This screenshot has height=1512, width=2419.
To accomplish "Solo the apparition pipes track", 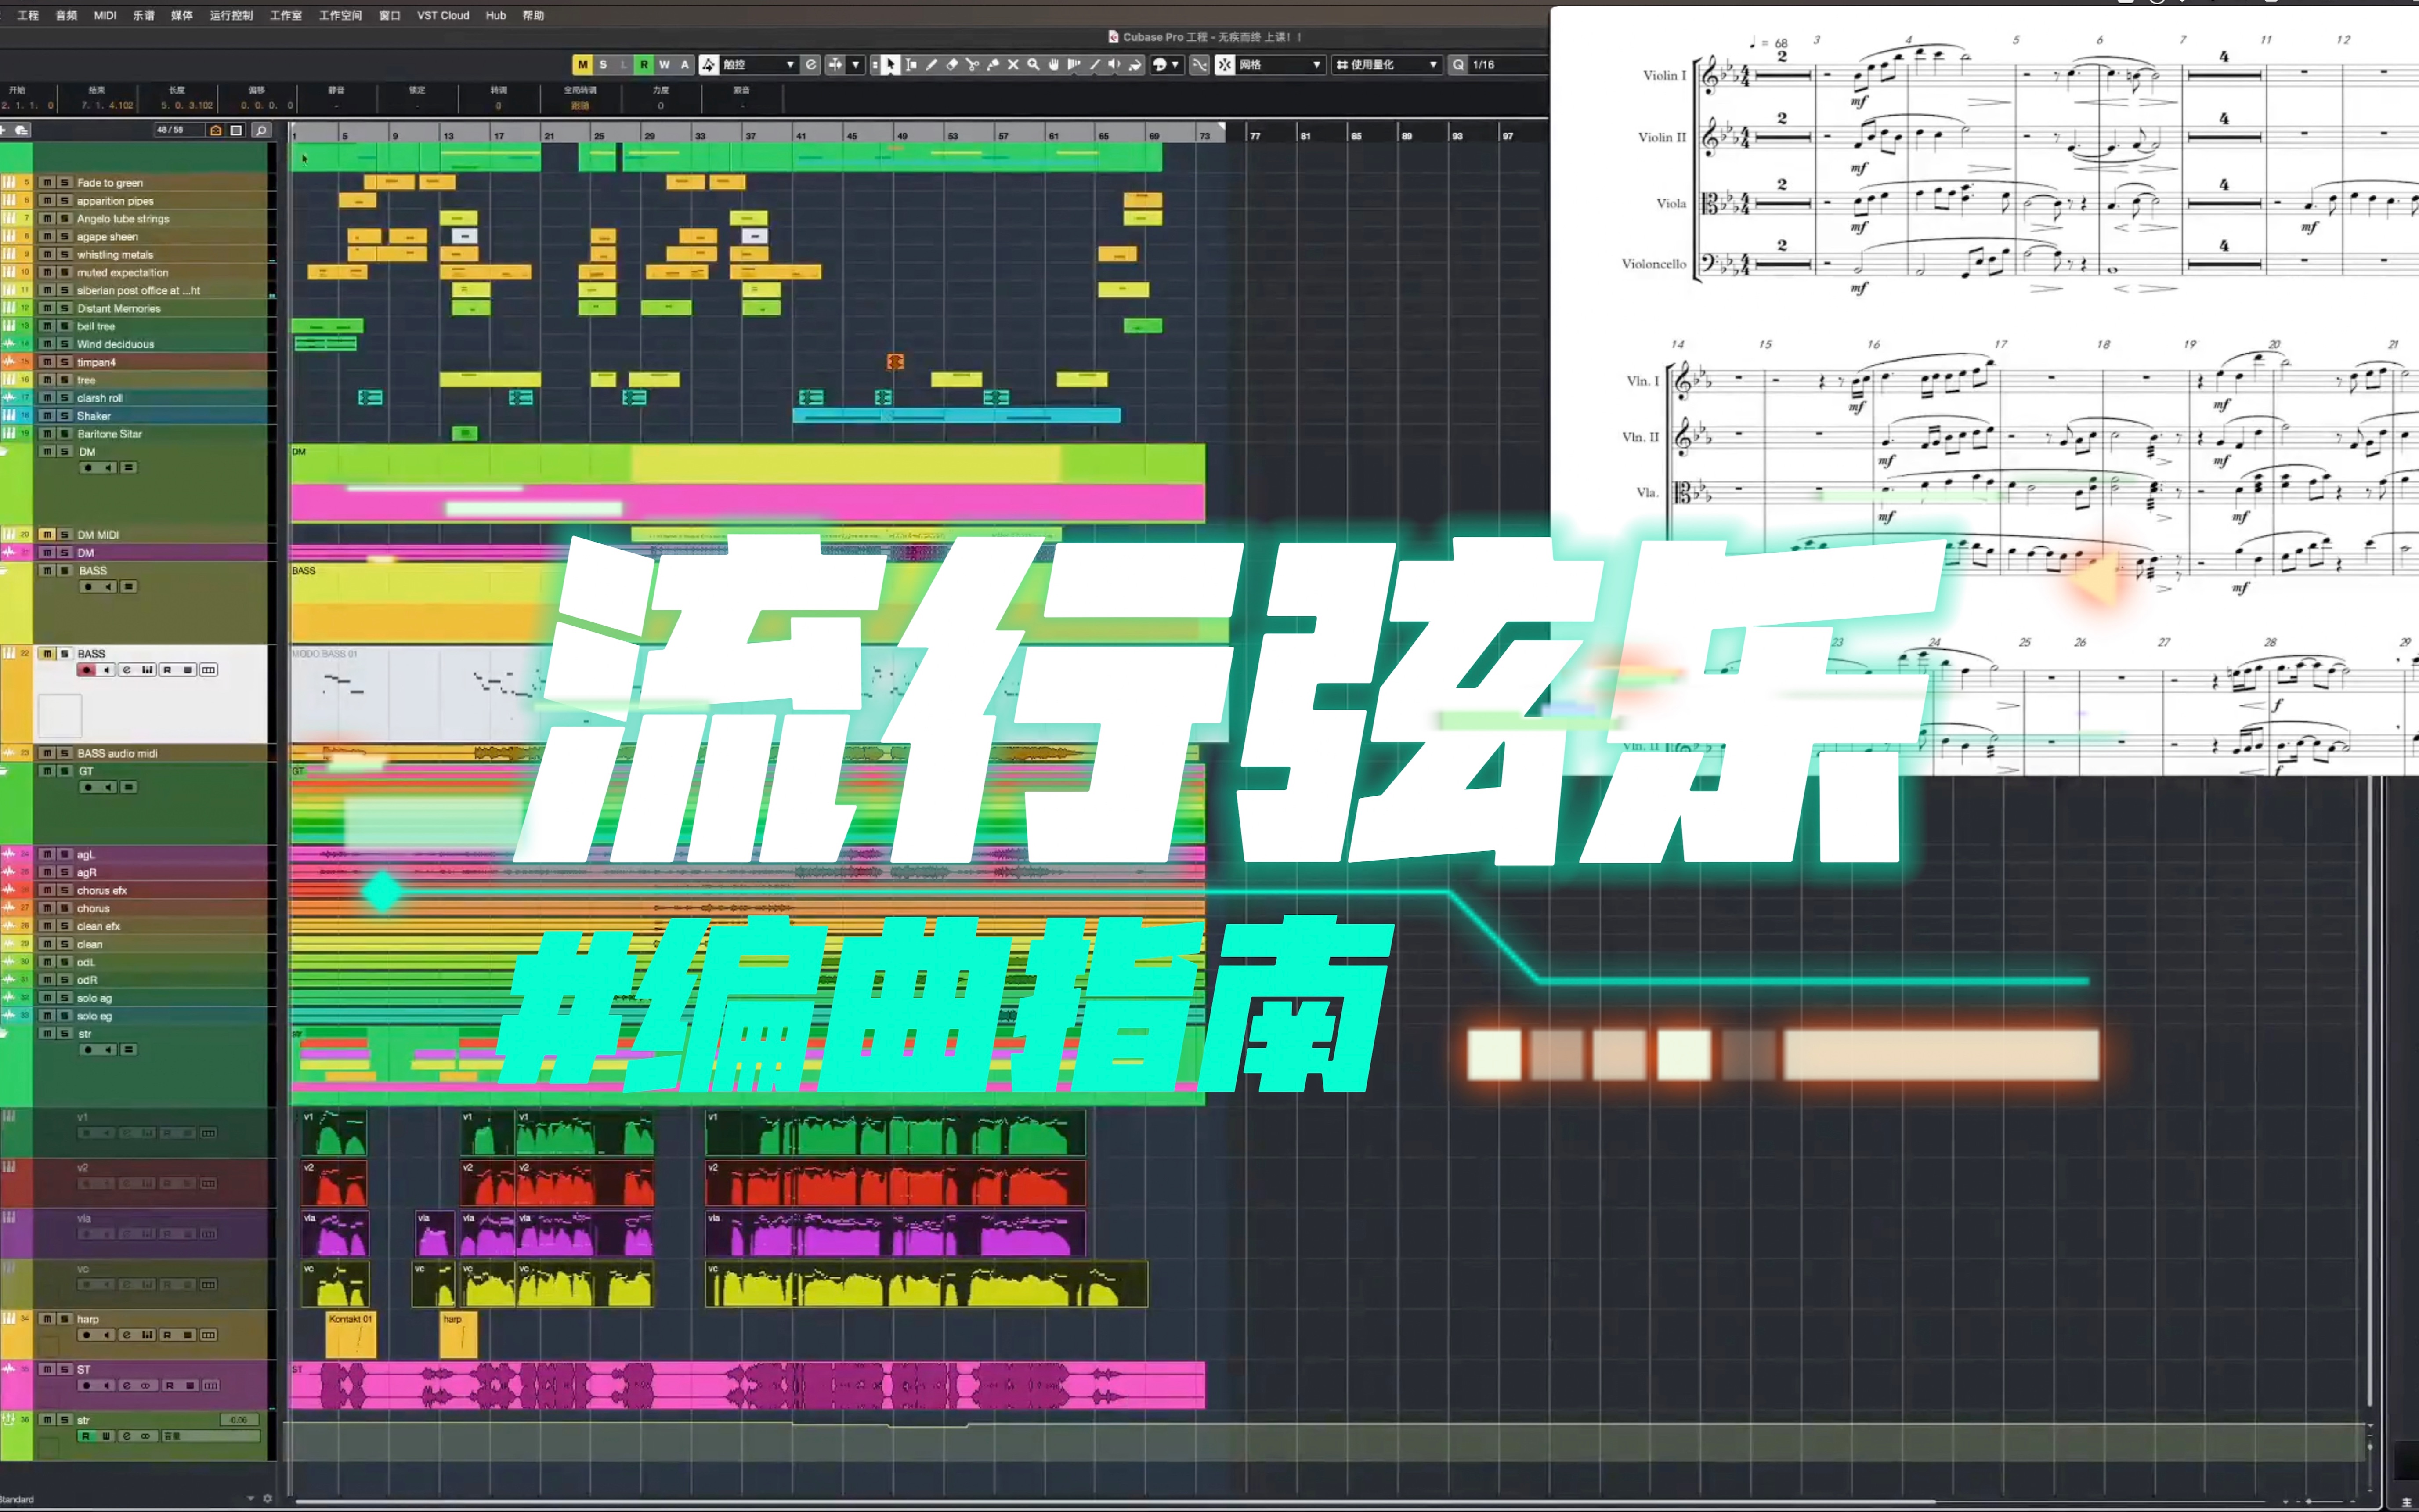I will click(64, 201).
